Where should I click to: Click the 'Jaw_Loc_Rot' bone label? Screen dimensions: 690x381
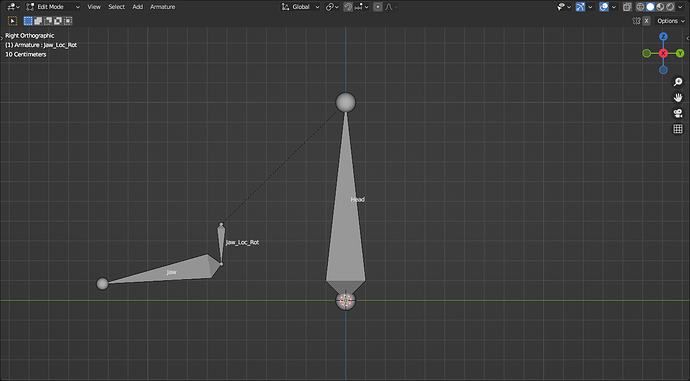coord(242,242)
